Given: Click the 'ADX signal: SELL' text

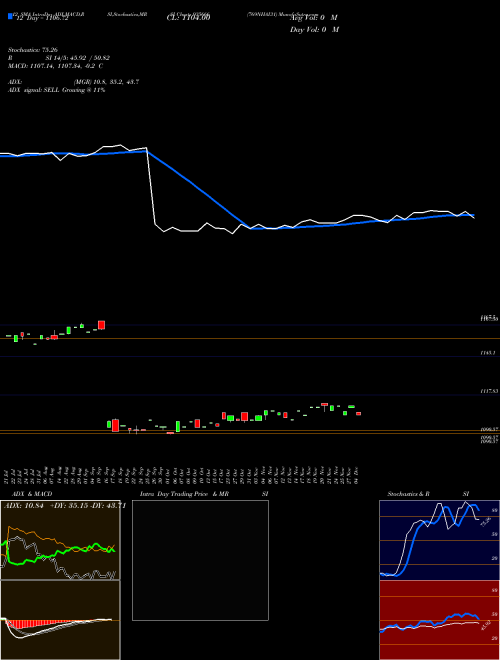Looking at the screenshot, I should coord(56,90).
